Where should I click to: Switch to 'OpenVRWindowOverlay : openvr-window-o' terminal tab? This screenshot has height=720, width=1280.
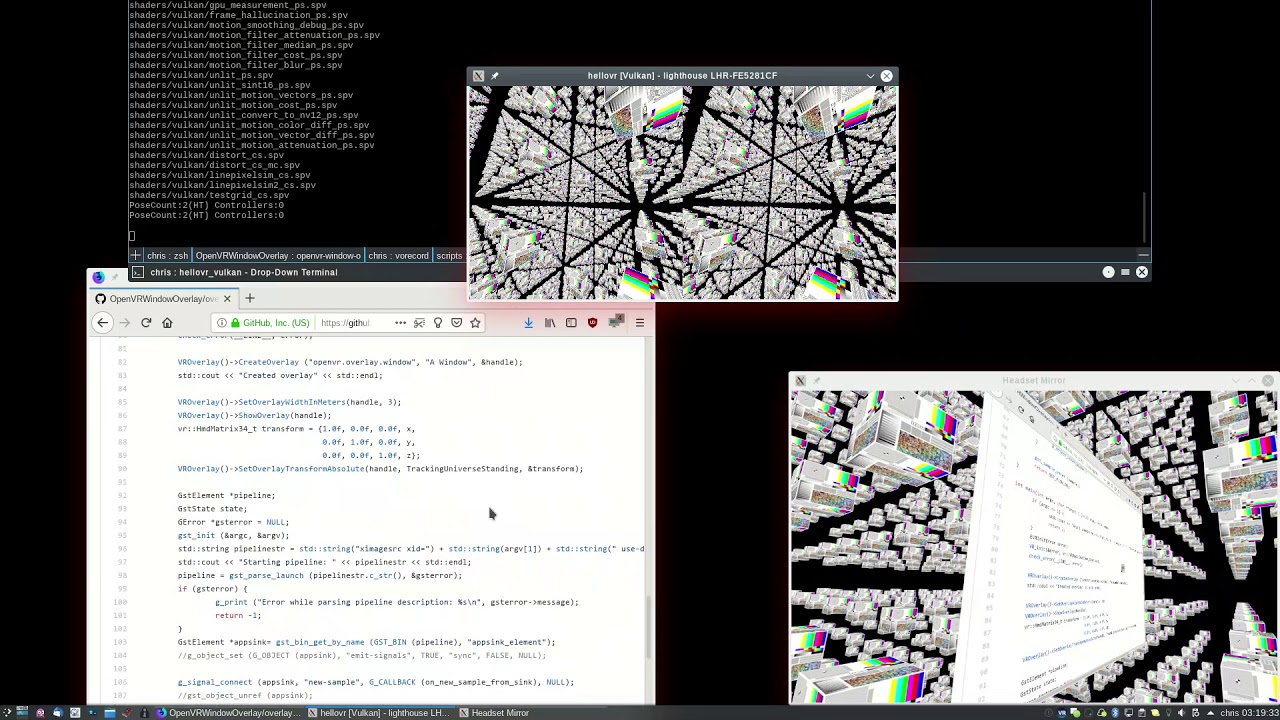pyautogui.click(x=278, y=256)
